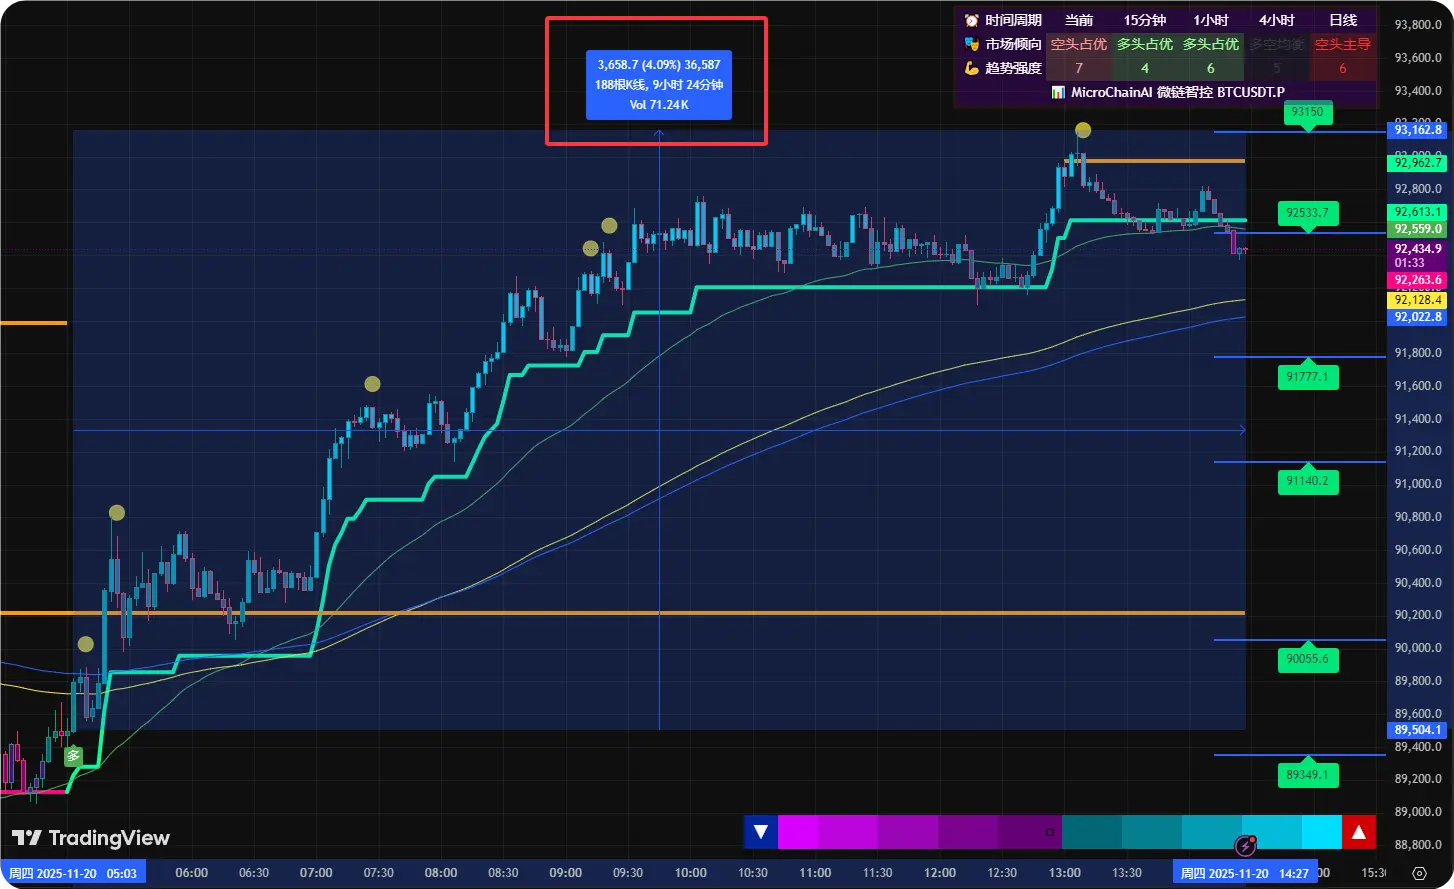
Task: Click the red up-triangle button
Action: click(1359, 832)
